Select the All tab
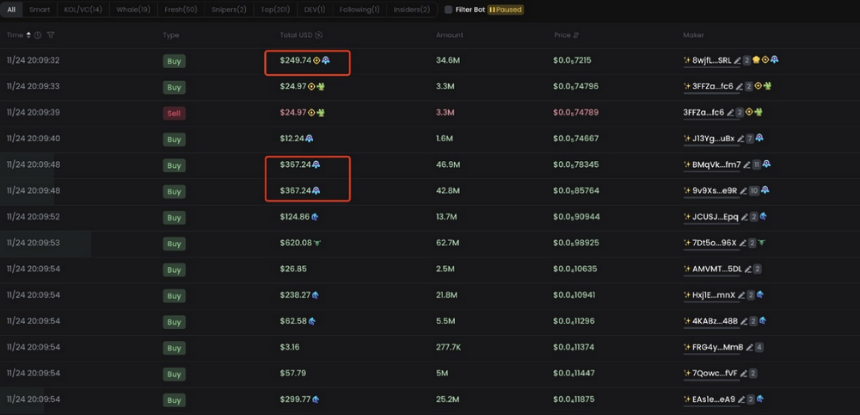860x415 pixels. pyautogui.click(x=12, y=10)
